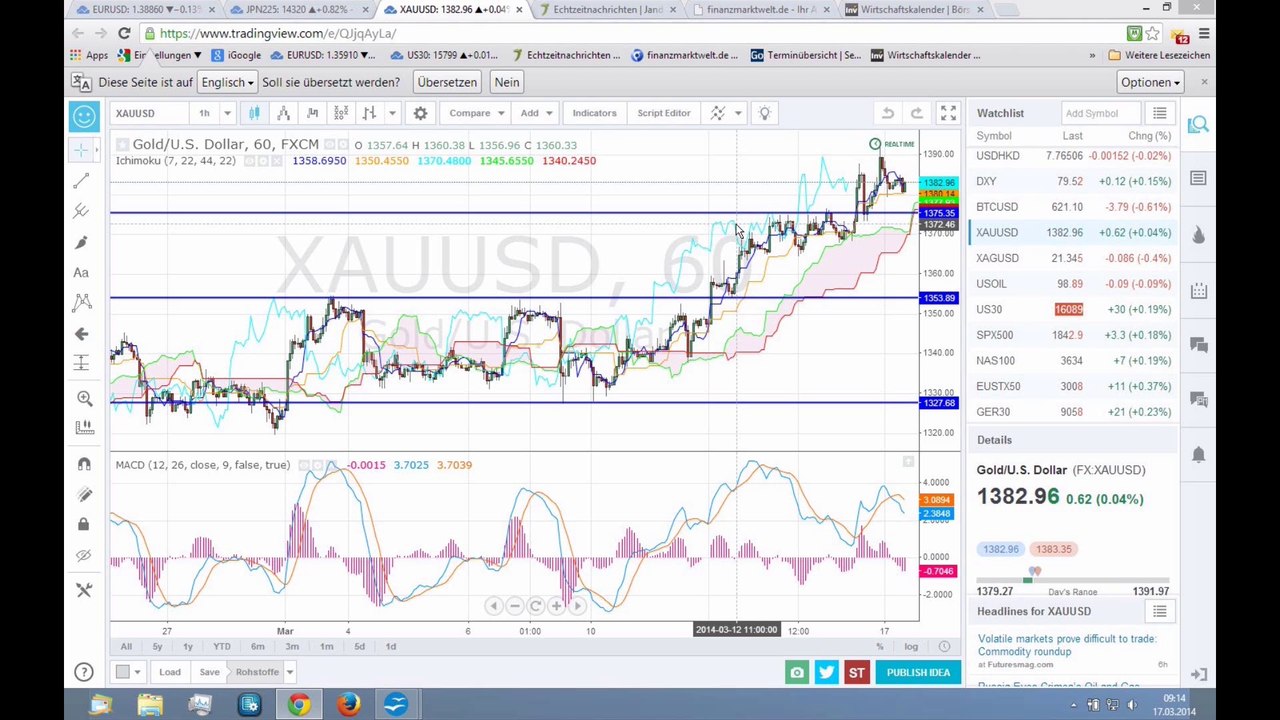Open the pitchfork drawing tools
Screen dimensions: 1280x720
(x=82, y=211)
